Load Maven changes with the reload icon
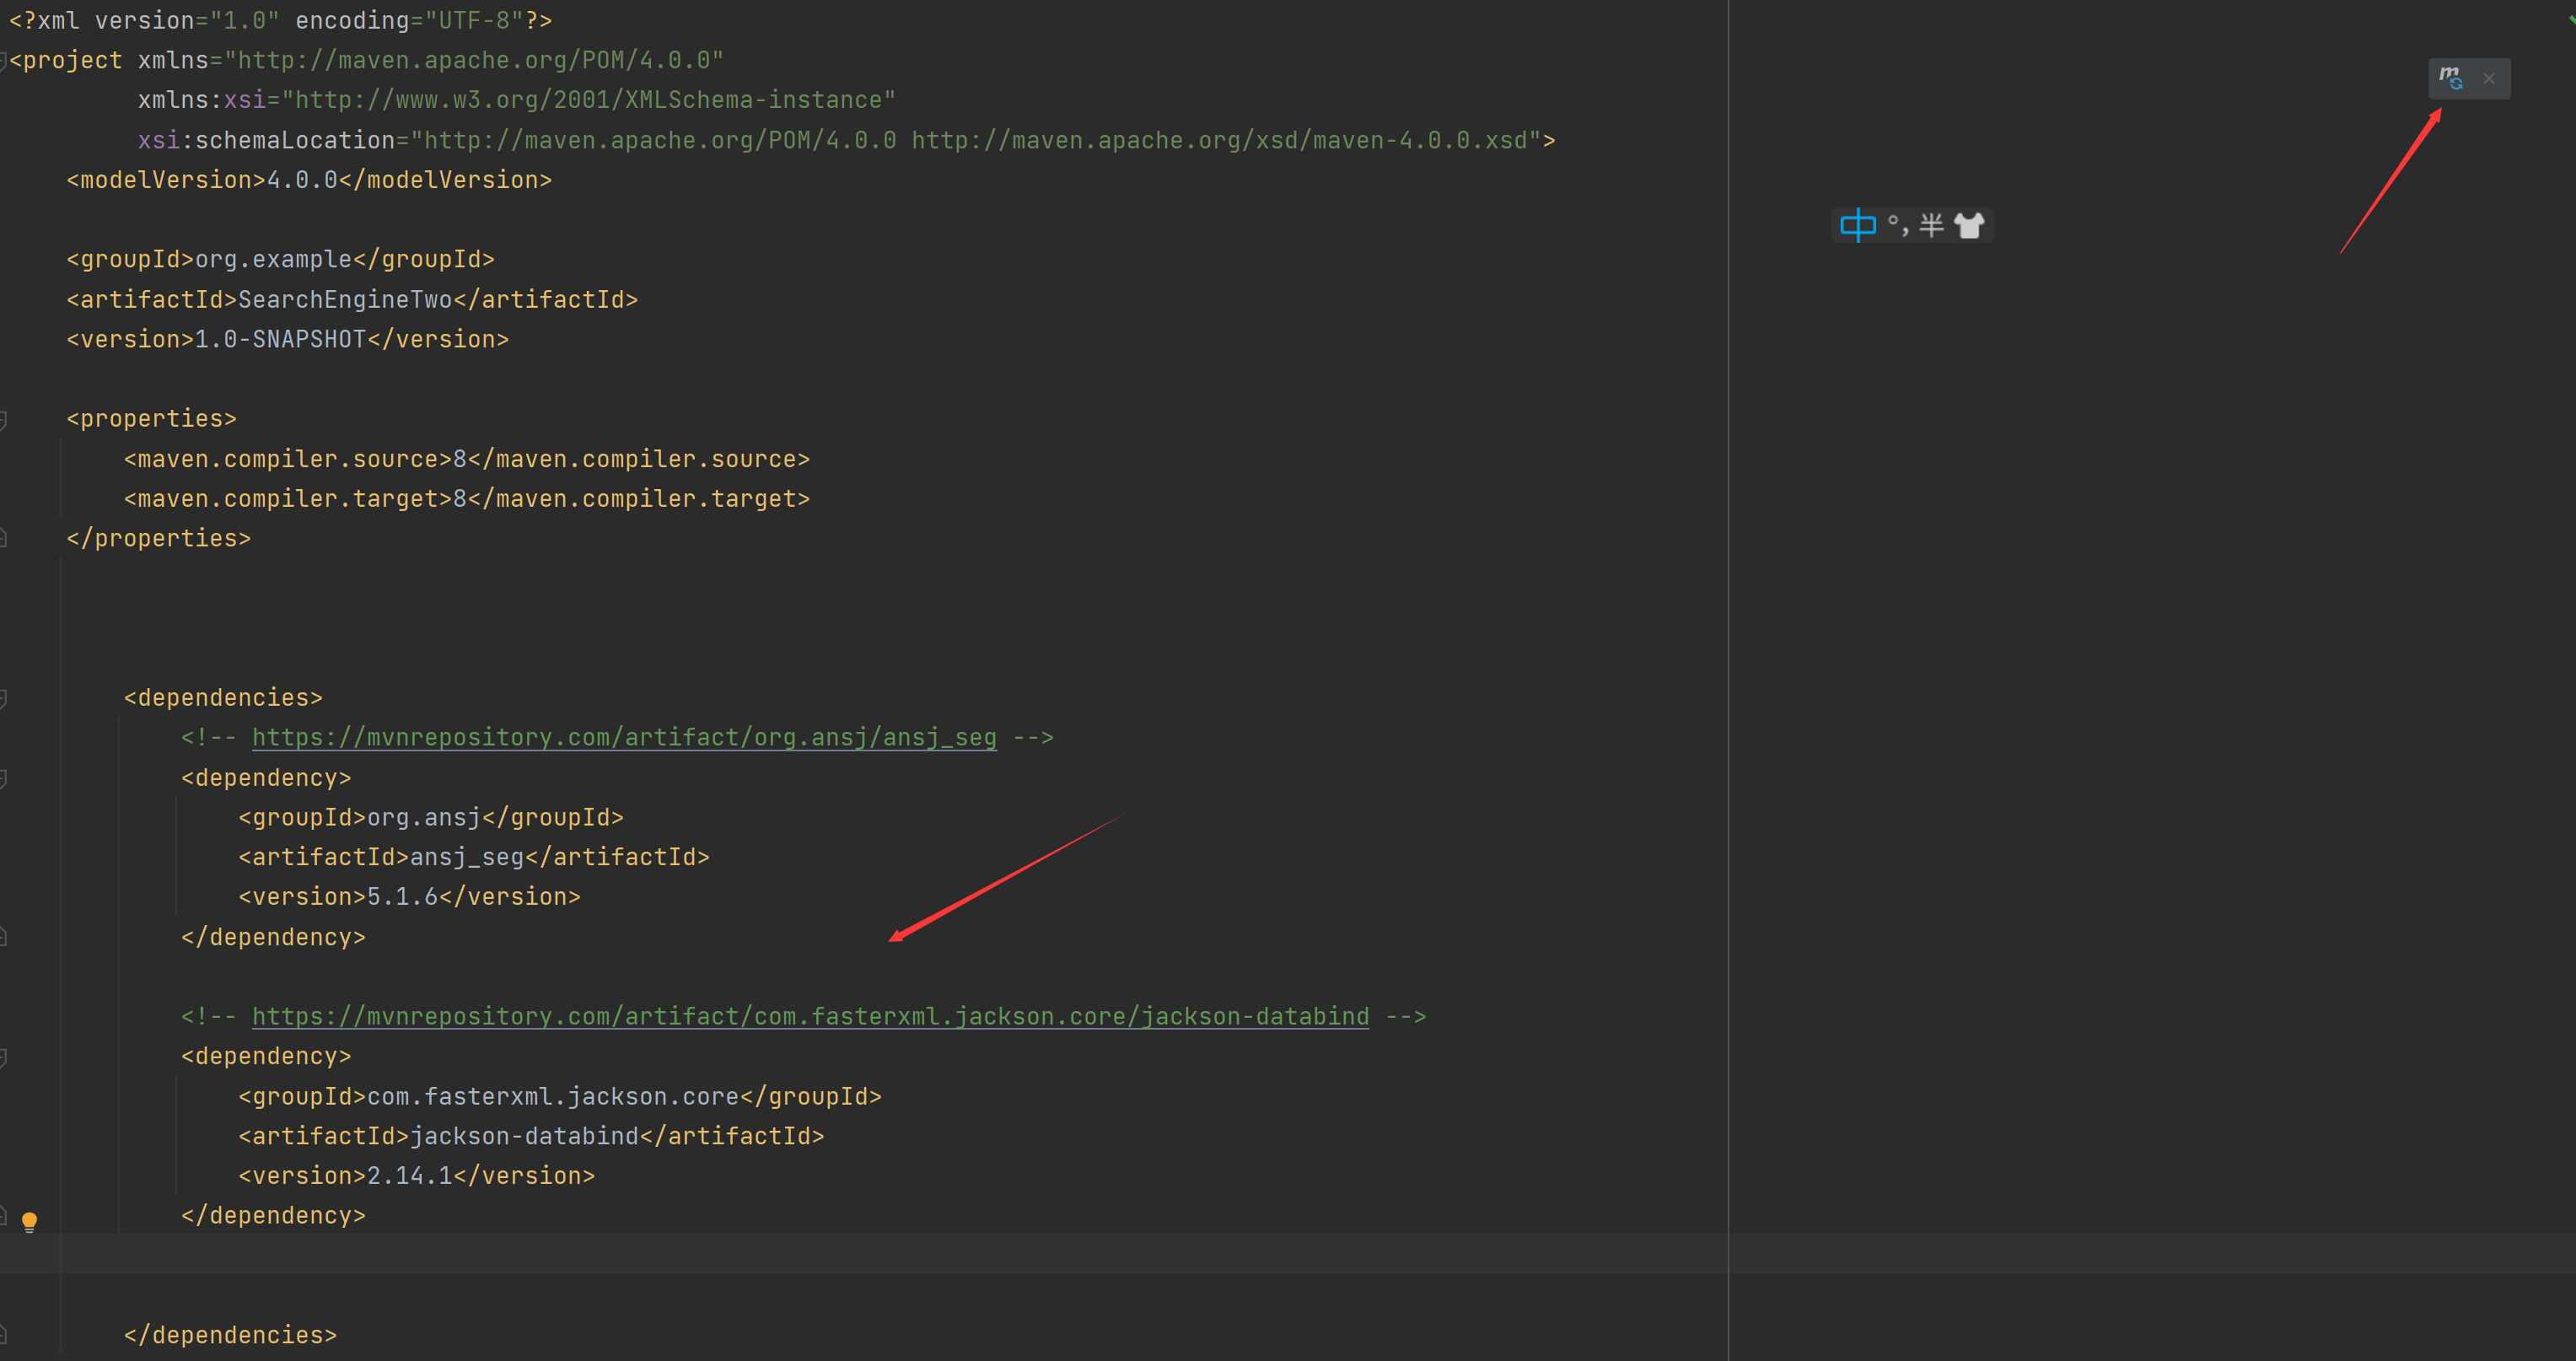This screenshot has height=1361, width=2576. point(2451,77)
